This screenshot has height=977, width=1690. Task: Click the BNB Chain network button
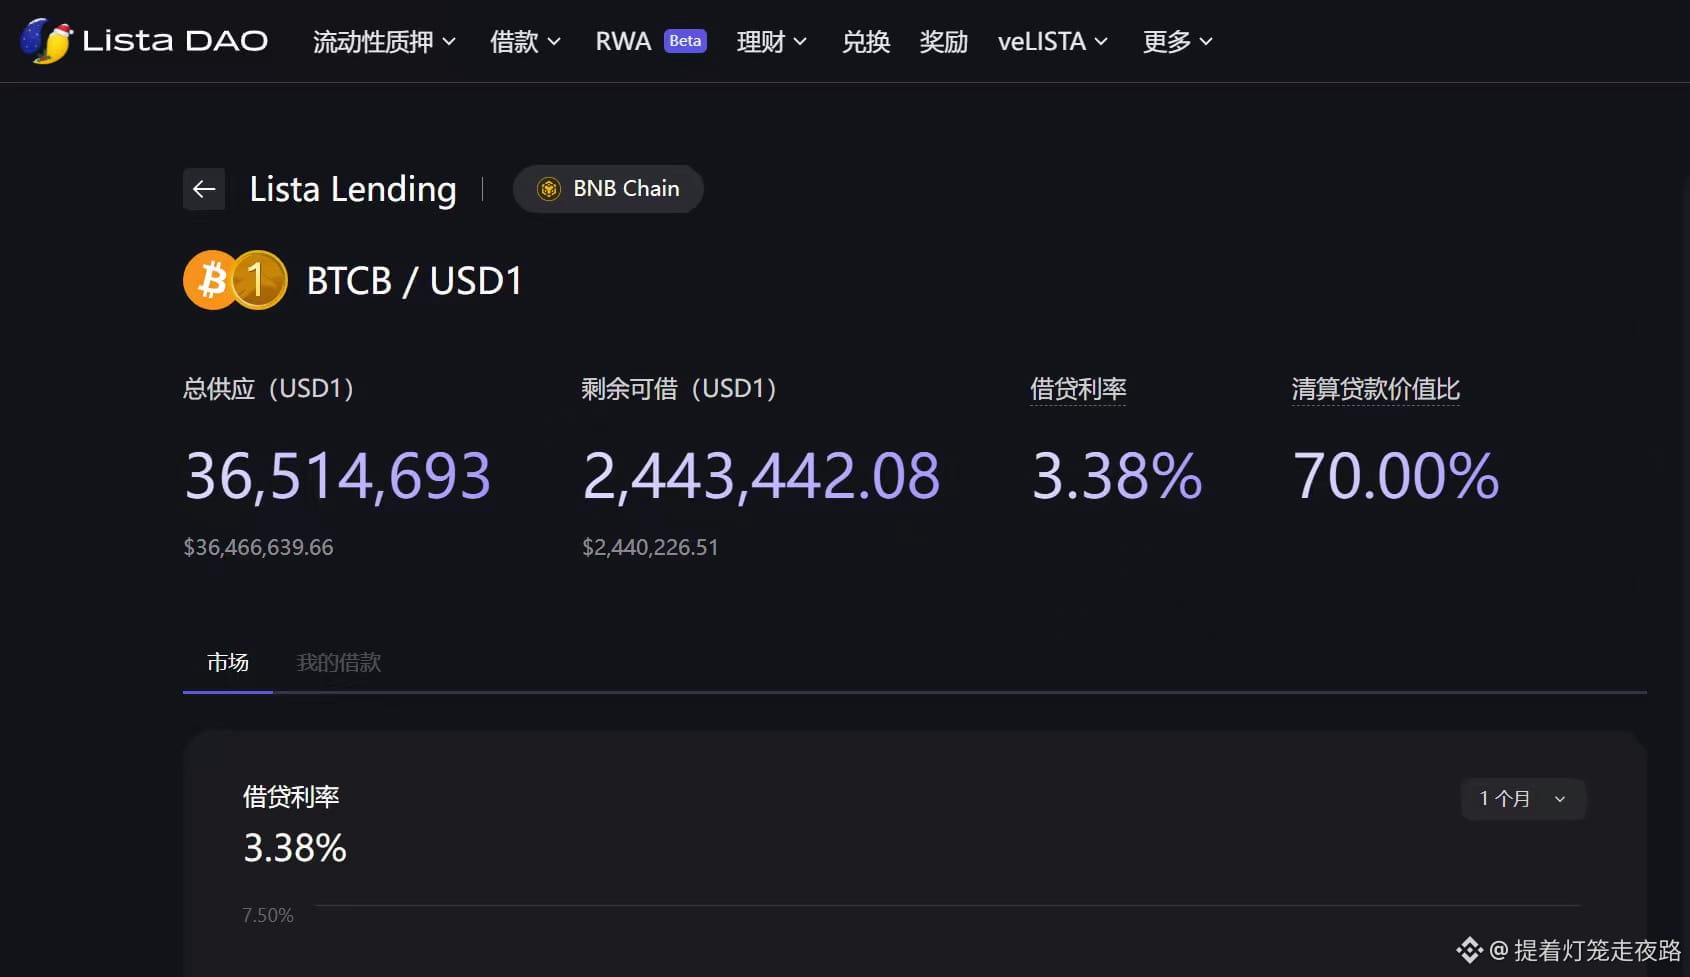(x=608, y=189)
